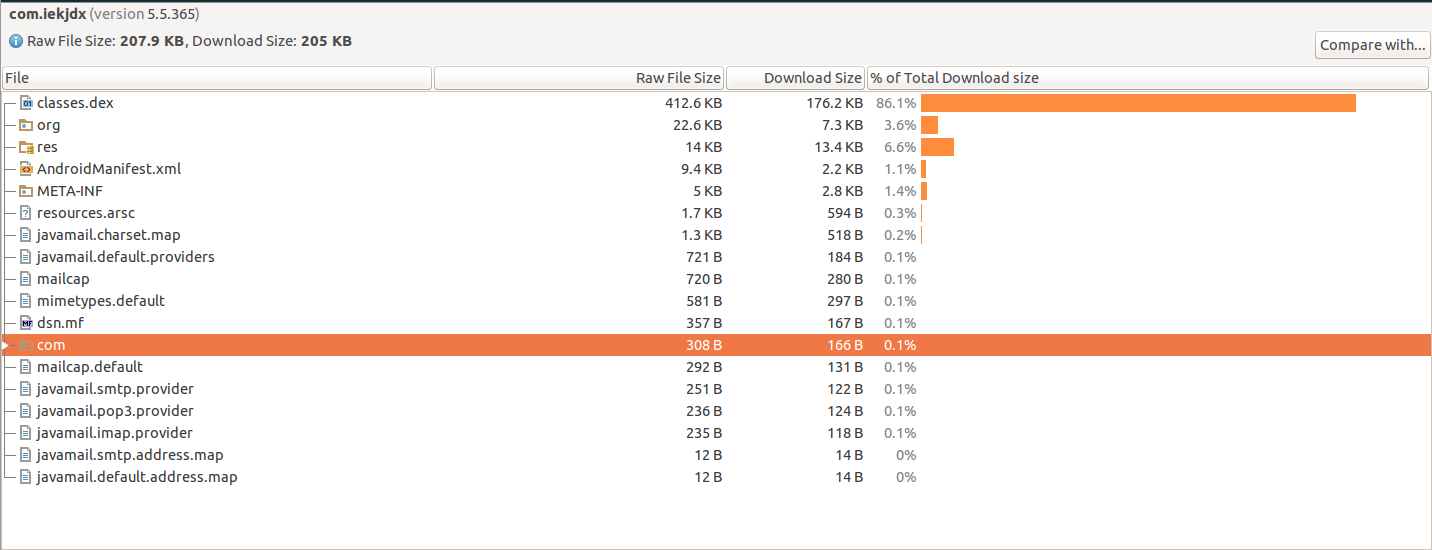This screenshot has width=1432, height=550.
Task: Select resources.arsc in the file list
Action: coord(86,213)
